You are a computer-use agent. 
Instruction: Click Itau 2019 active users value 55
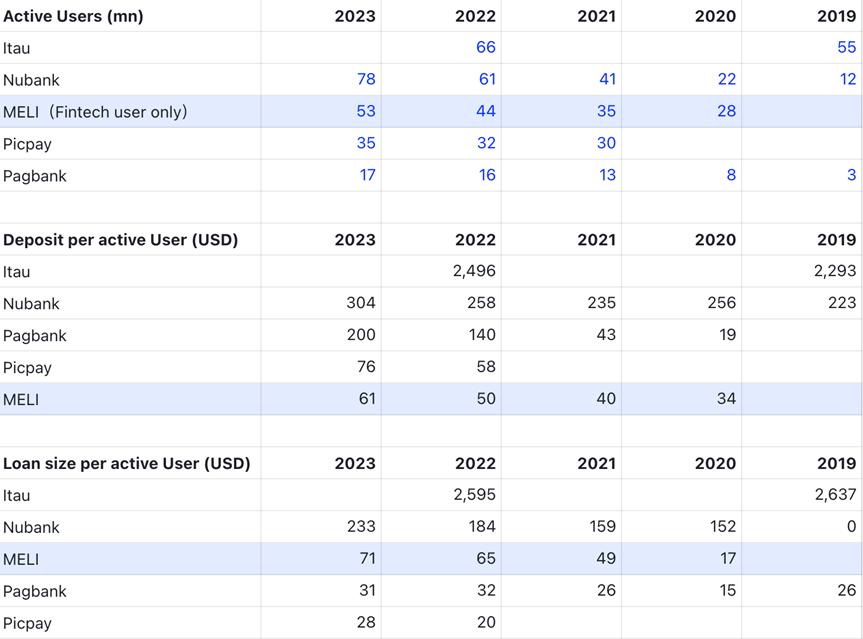click(846, 47)
